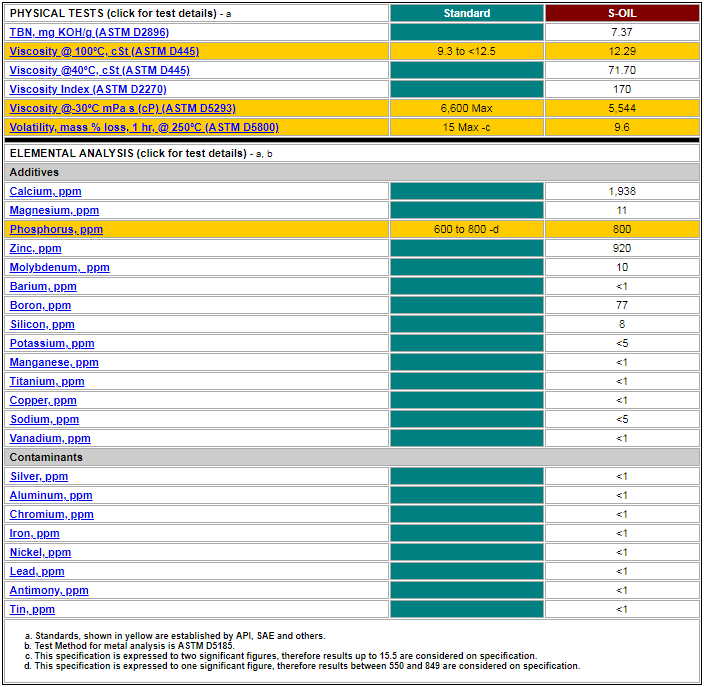Select the Silver, ppm contaminant link
704x687 pixels.
(x=39, y=476)
